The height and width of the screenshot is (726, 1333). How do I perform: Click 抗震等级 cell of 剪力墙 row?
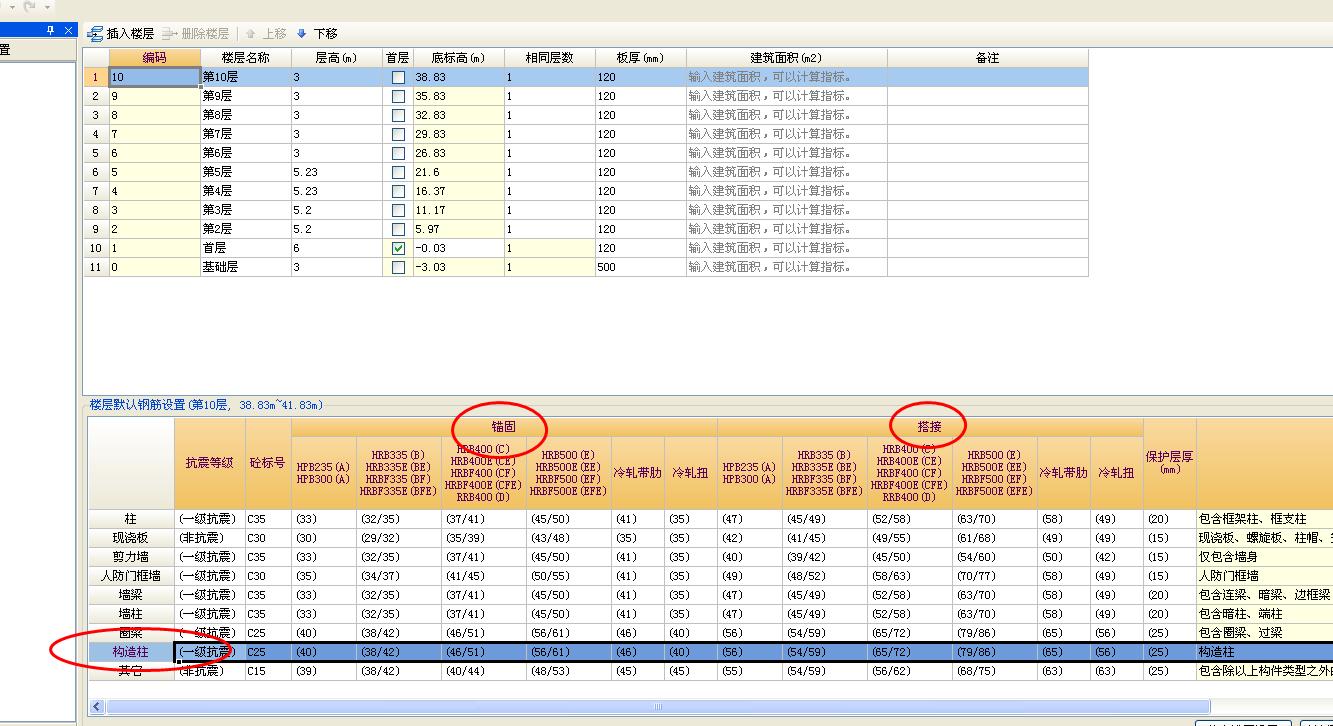[209, 557]
